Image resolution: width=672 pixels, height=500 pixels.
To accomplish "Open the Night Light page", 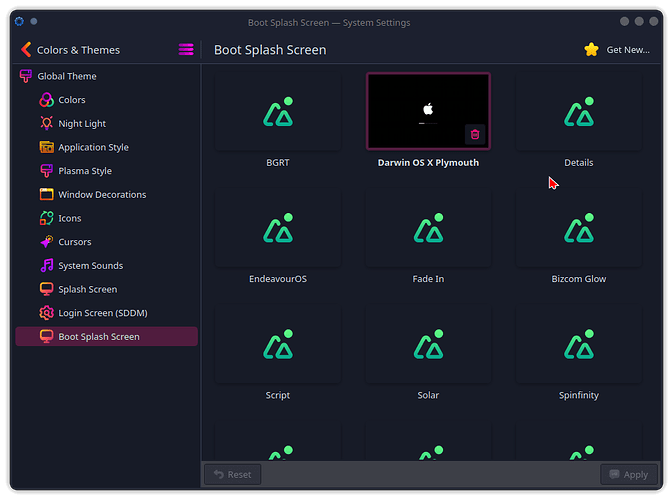I will (106, 123).
